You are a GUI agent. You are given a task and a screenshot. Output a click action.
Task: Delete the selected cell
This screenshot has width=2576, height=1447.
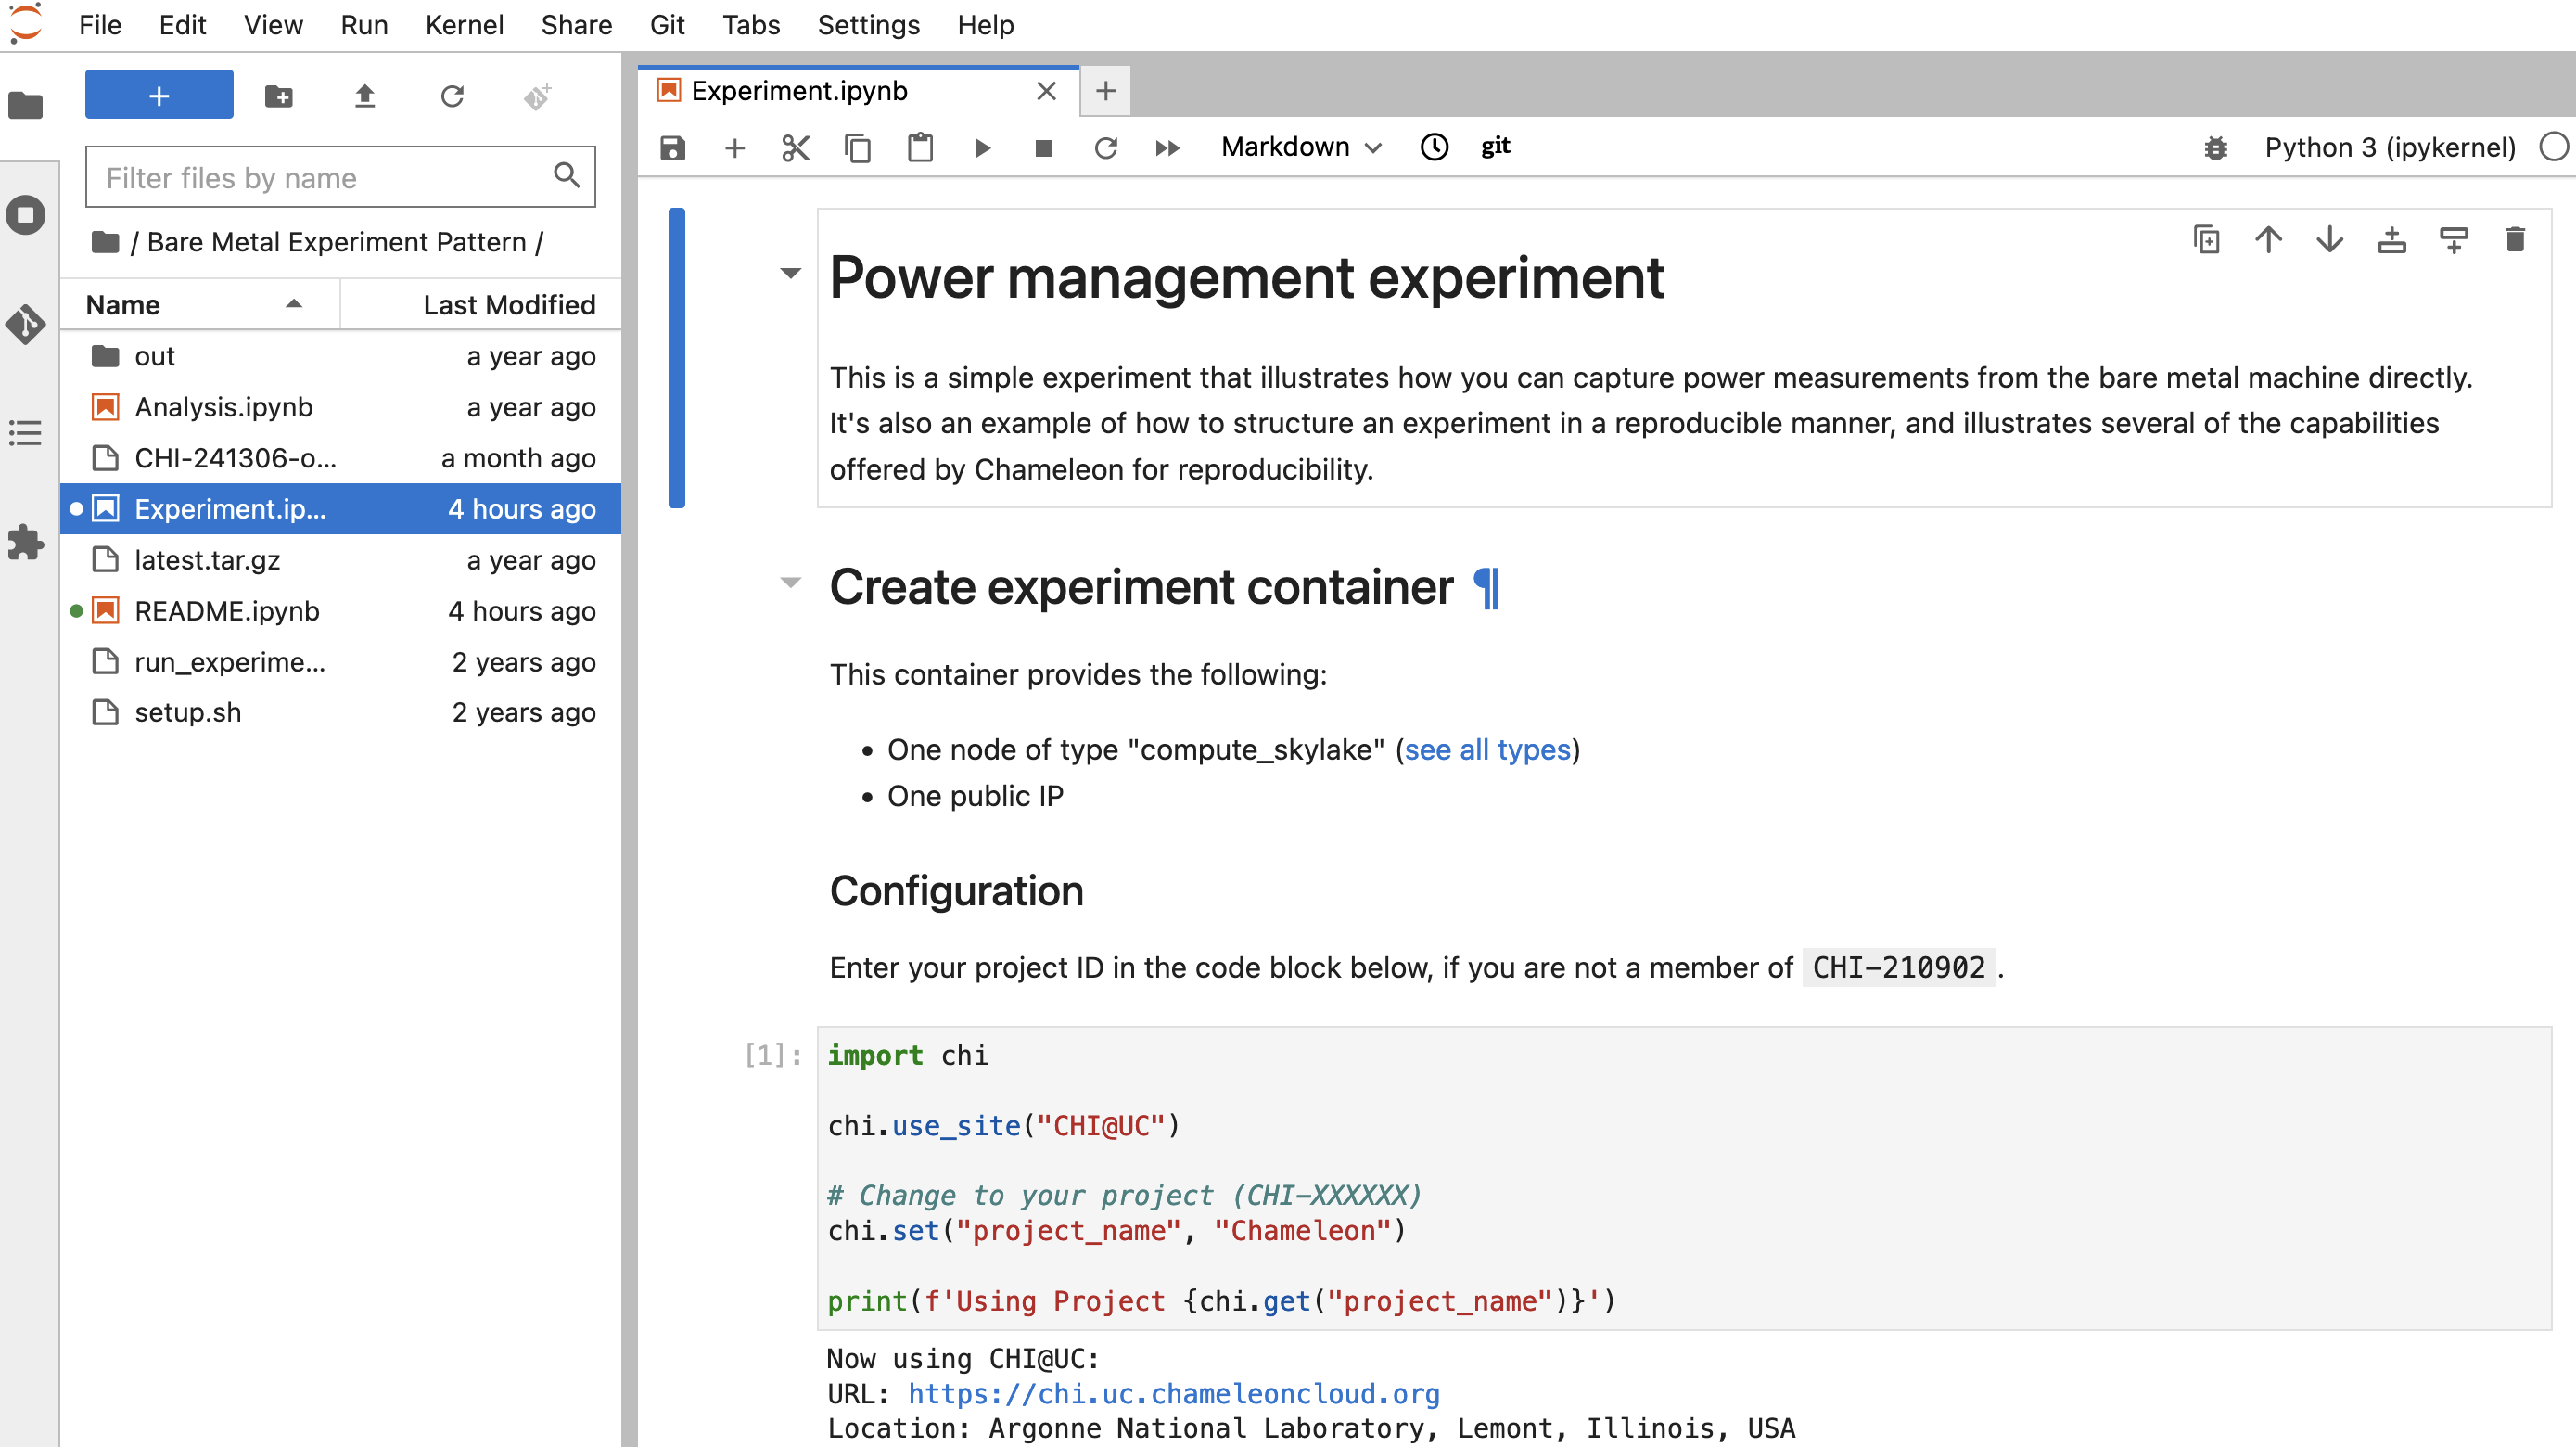tap(2515, 239)
